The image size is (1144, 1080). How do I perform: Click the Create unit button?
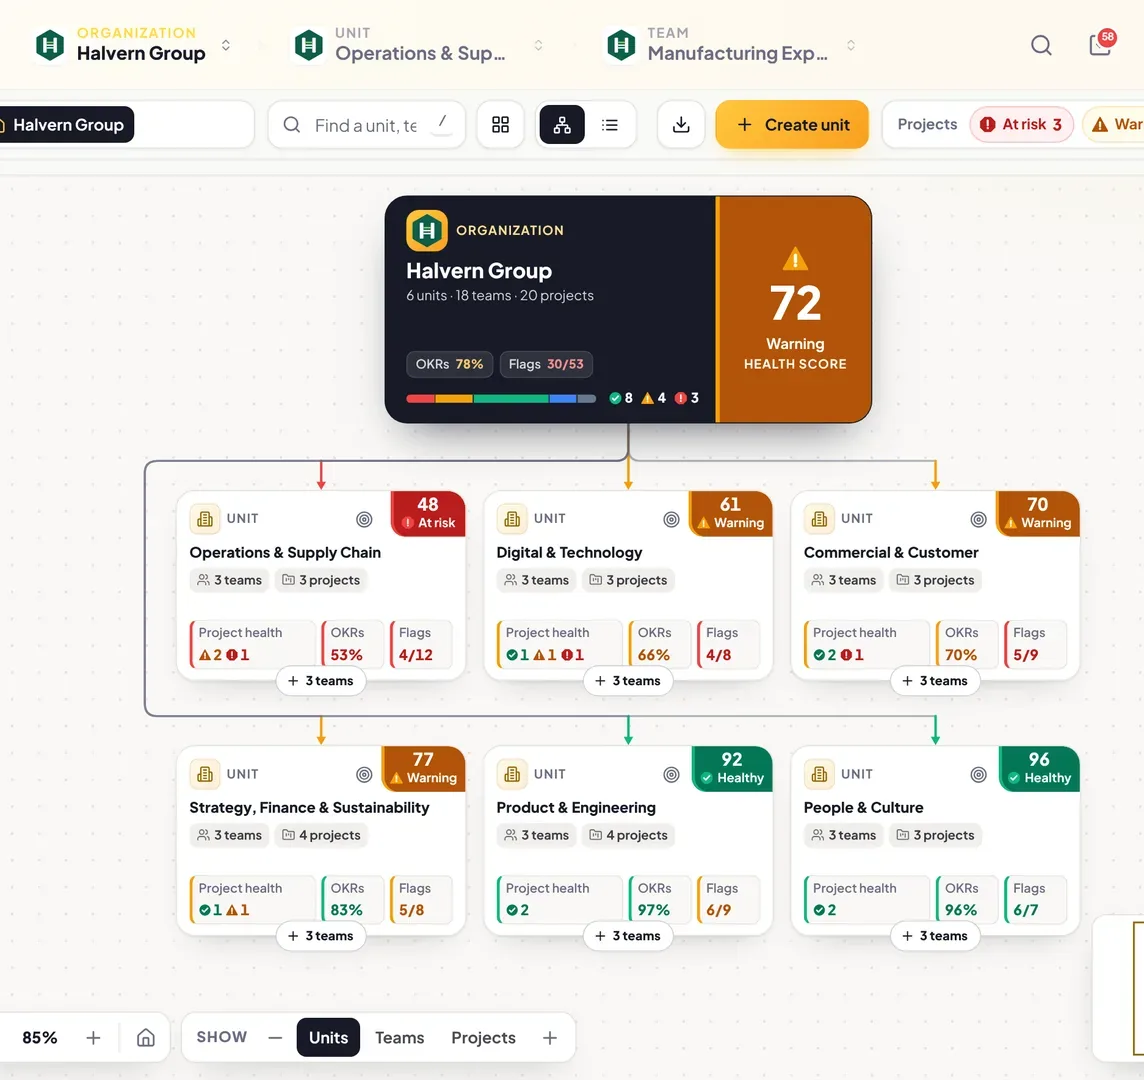792,125
